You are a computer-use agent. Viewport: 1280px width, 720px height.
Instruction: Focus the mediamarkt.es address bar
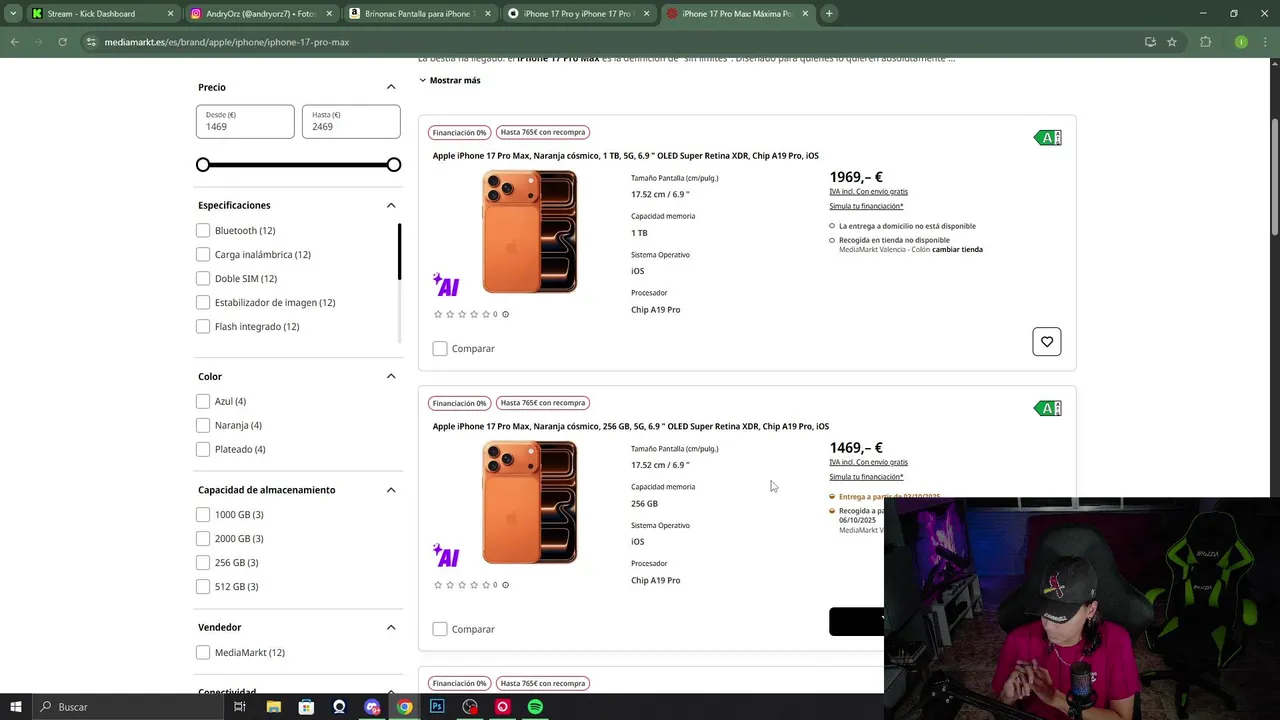tap(600, 42)
